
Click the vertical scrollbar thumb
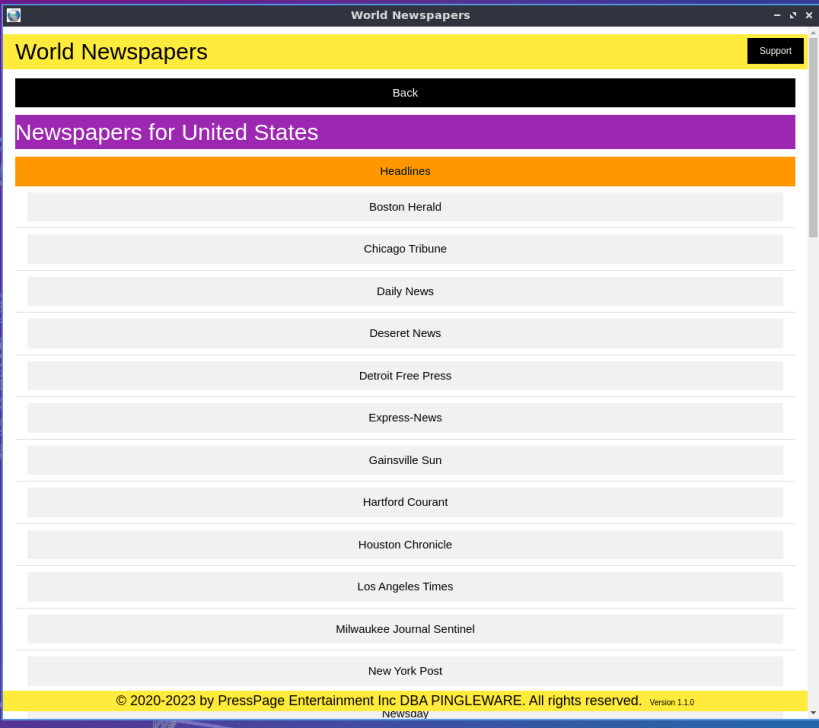click(x=813, y=137)
